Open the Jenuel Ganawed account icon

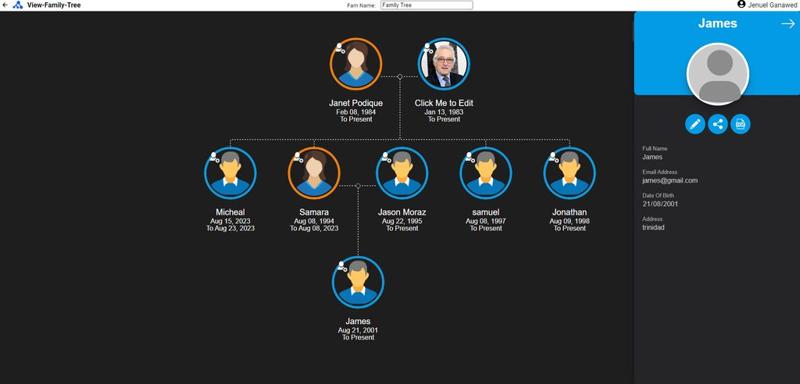click(741, 5)
